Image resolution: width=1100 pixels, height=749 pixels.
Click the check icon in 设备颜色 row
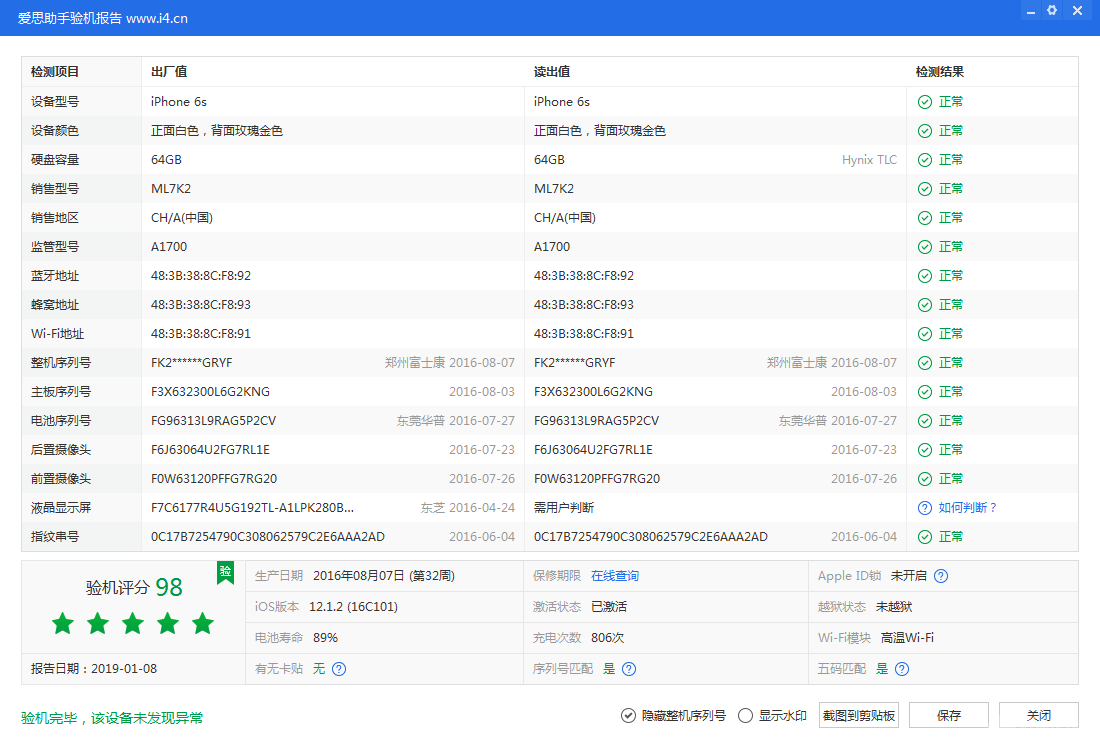tap(925, 130)
